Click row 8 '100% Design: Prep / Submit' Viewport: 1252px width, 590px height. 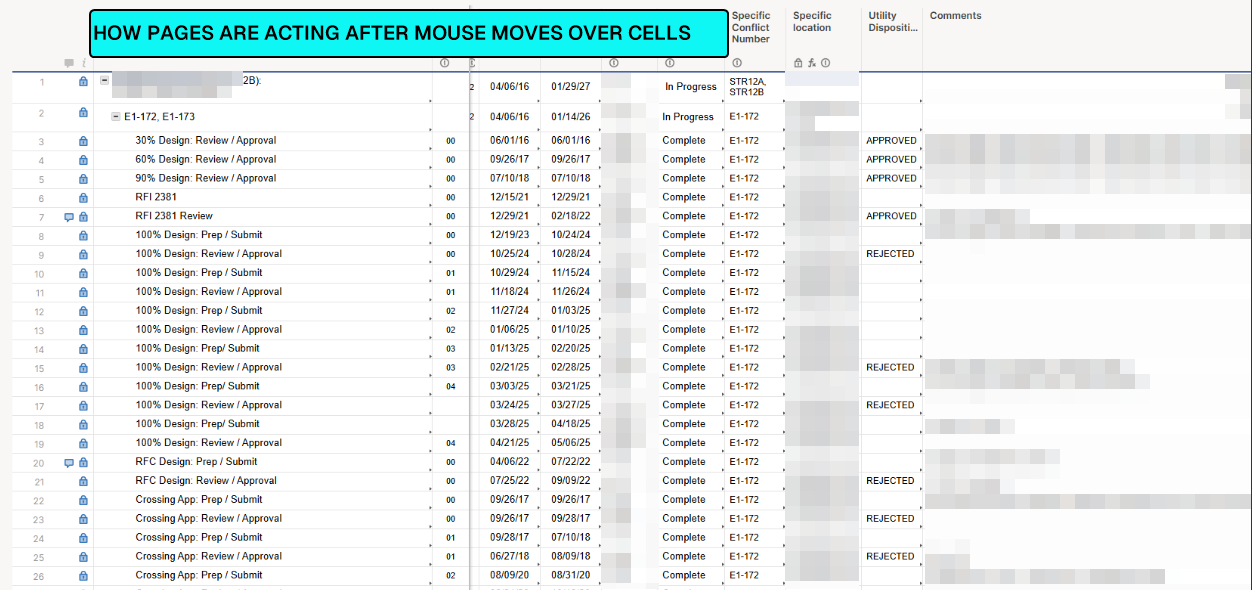tap(199, 235)
